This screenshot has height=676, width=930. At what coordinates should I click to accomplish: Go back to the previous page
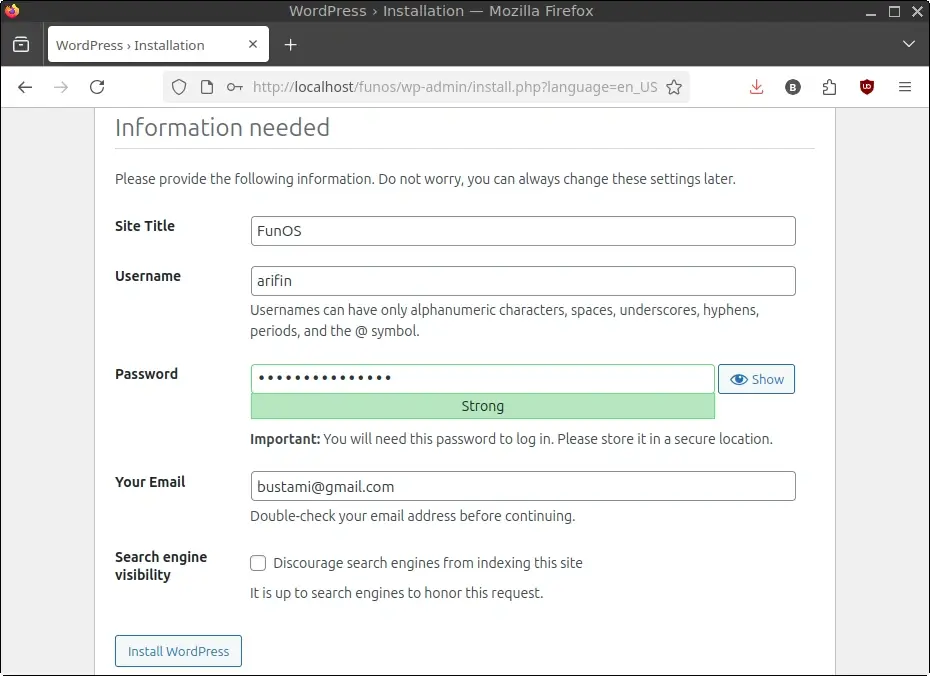click(x=25, y=87)
